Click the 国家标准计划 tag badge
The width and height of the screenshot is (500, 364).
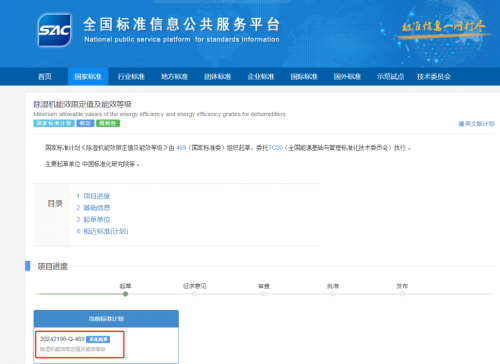(54, 123)
